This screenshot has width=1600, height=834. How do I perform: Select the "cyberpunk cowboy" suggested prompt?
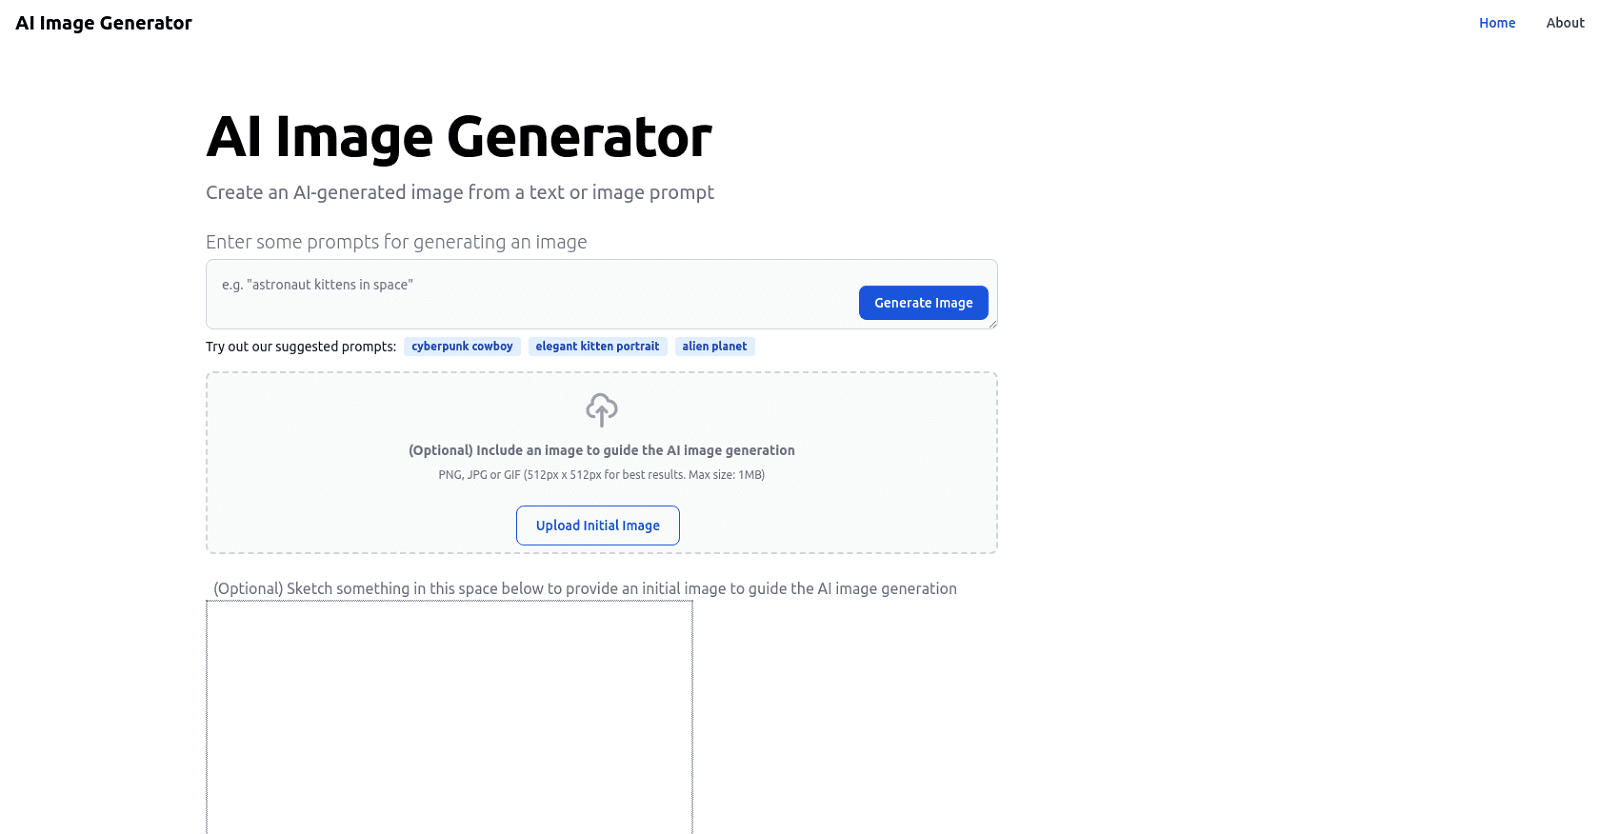462,346
